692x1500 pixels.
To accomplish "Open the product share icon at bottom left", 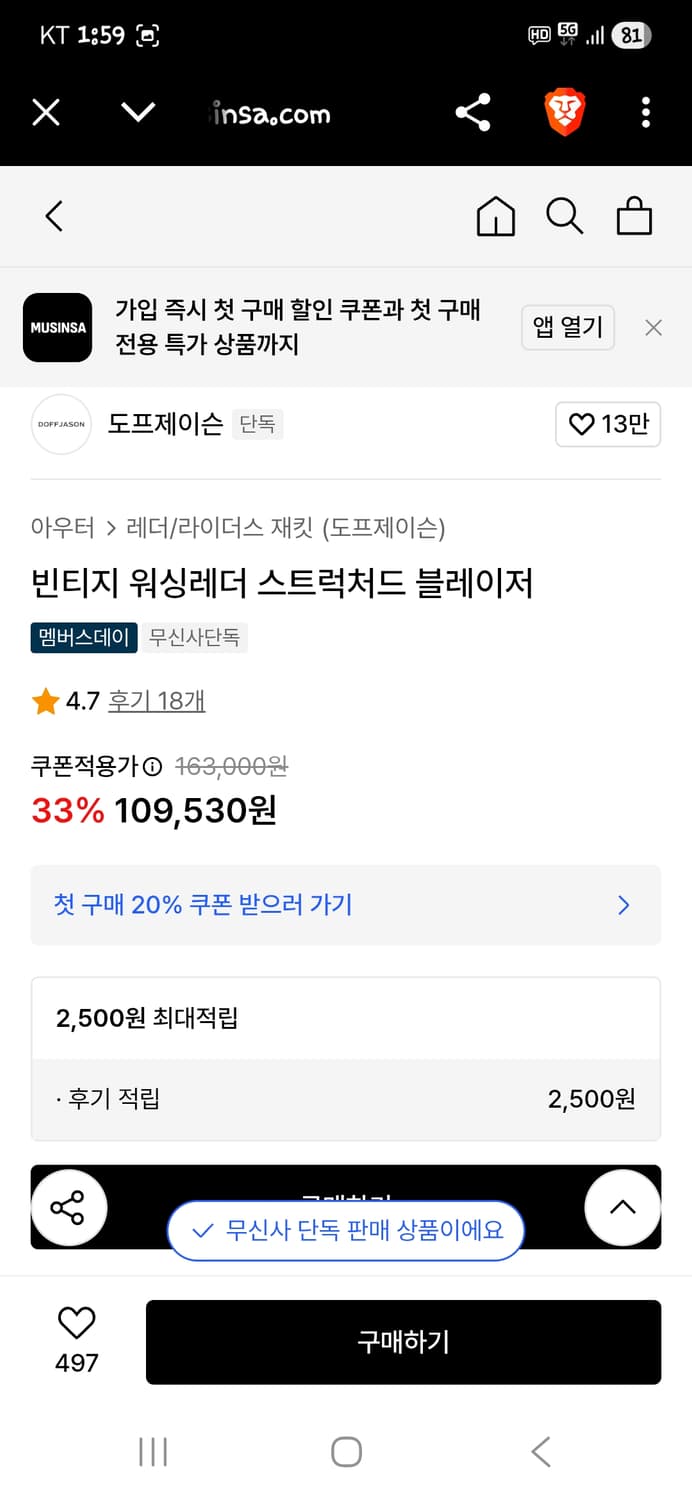I will pyautogui.click(x=69, y=1207).
